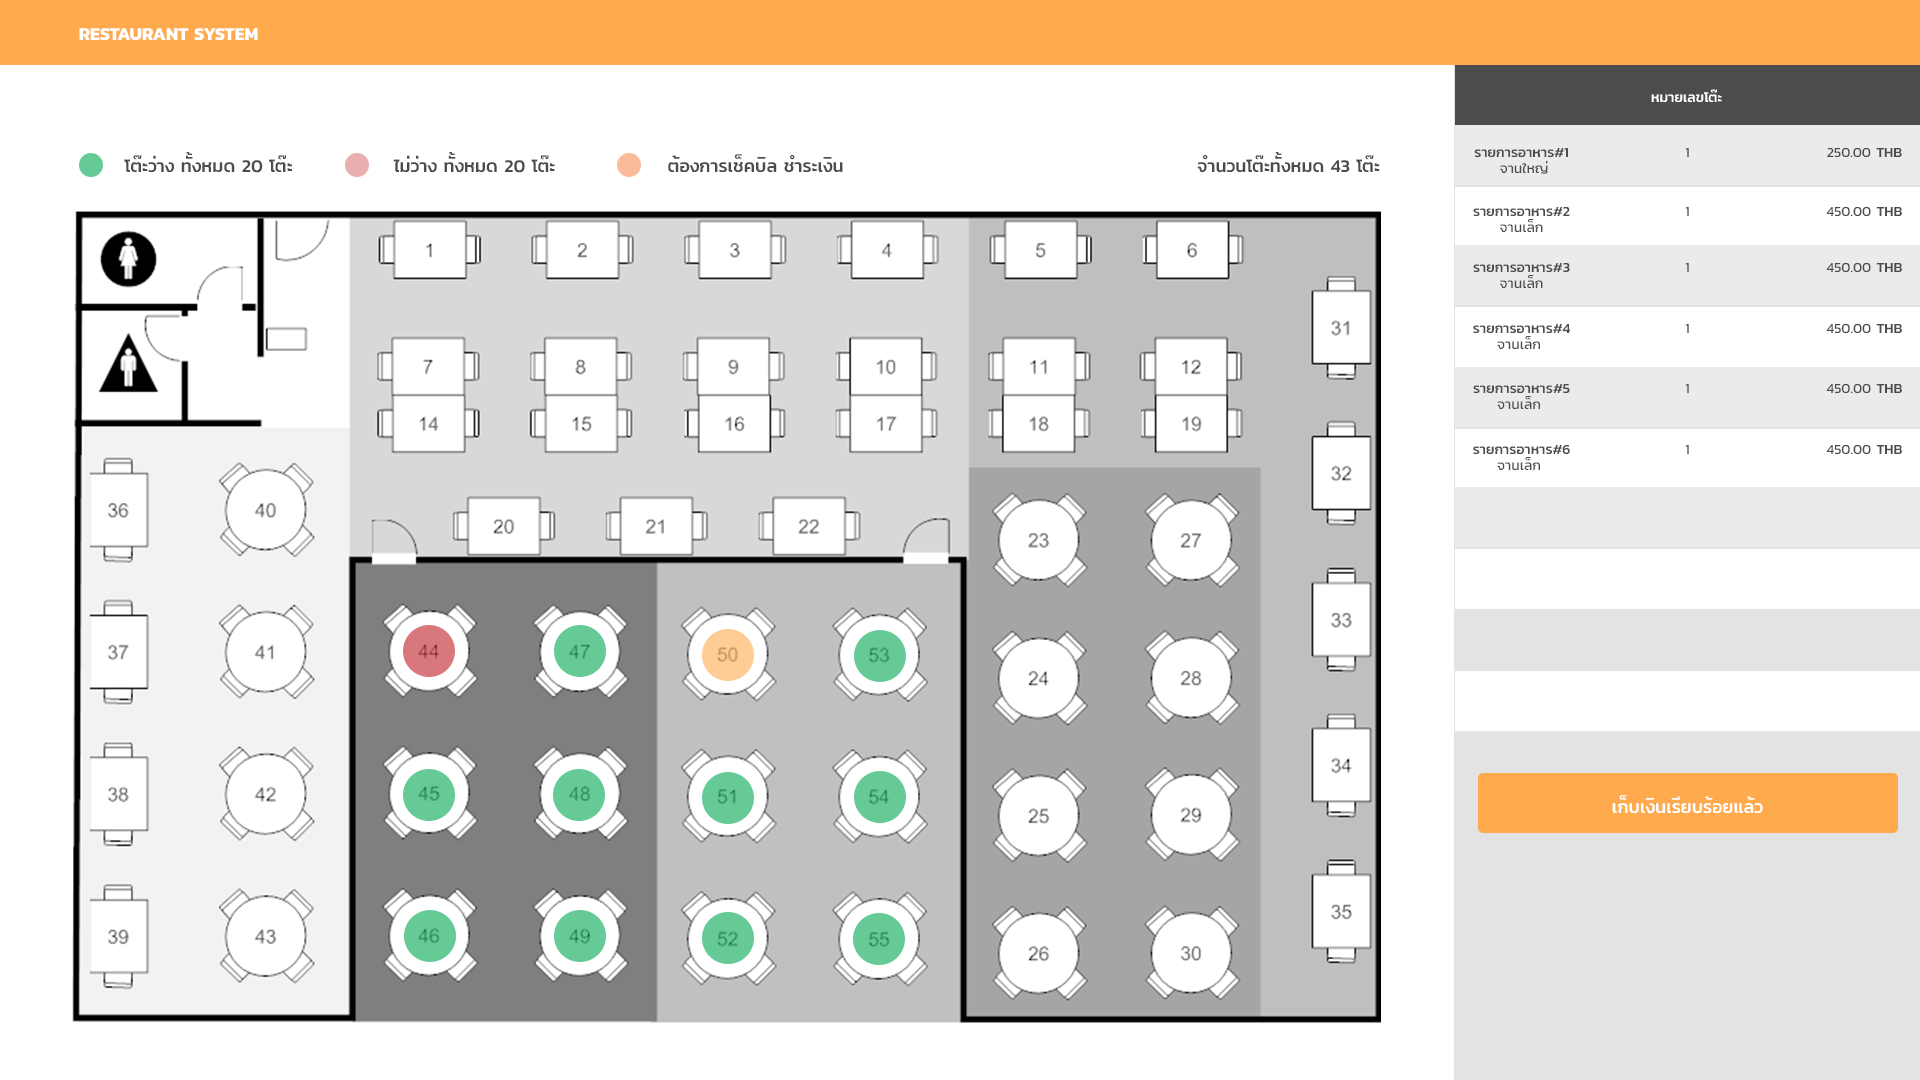Select available green table 53

coord(879,655)
